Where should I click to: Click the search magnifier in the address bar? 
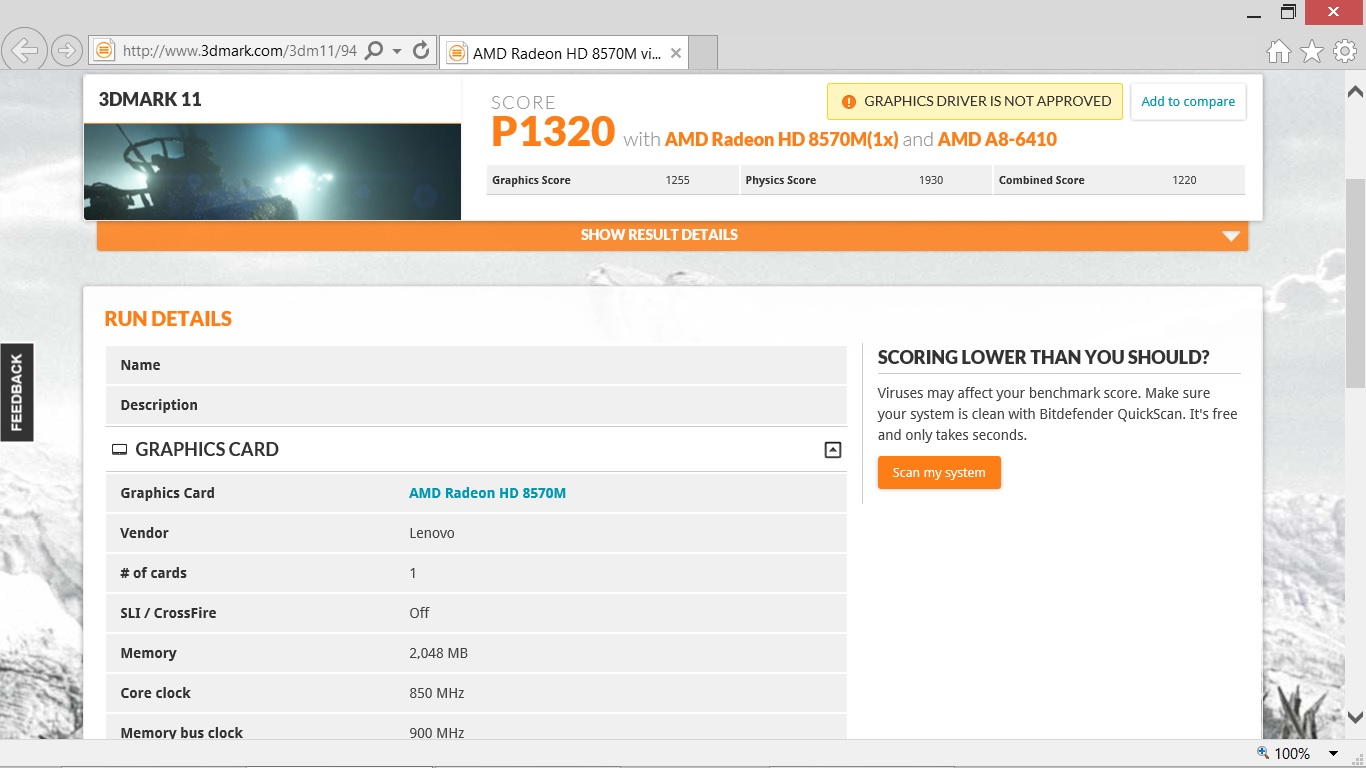click(x=374, y=50)
